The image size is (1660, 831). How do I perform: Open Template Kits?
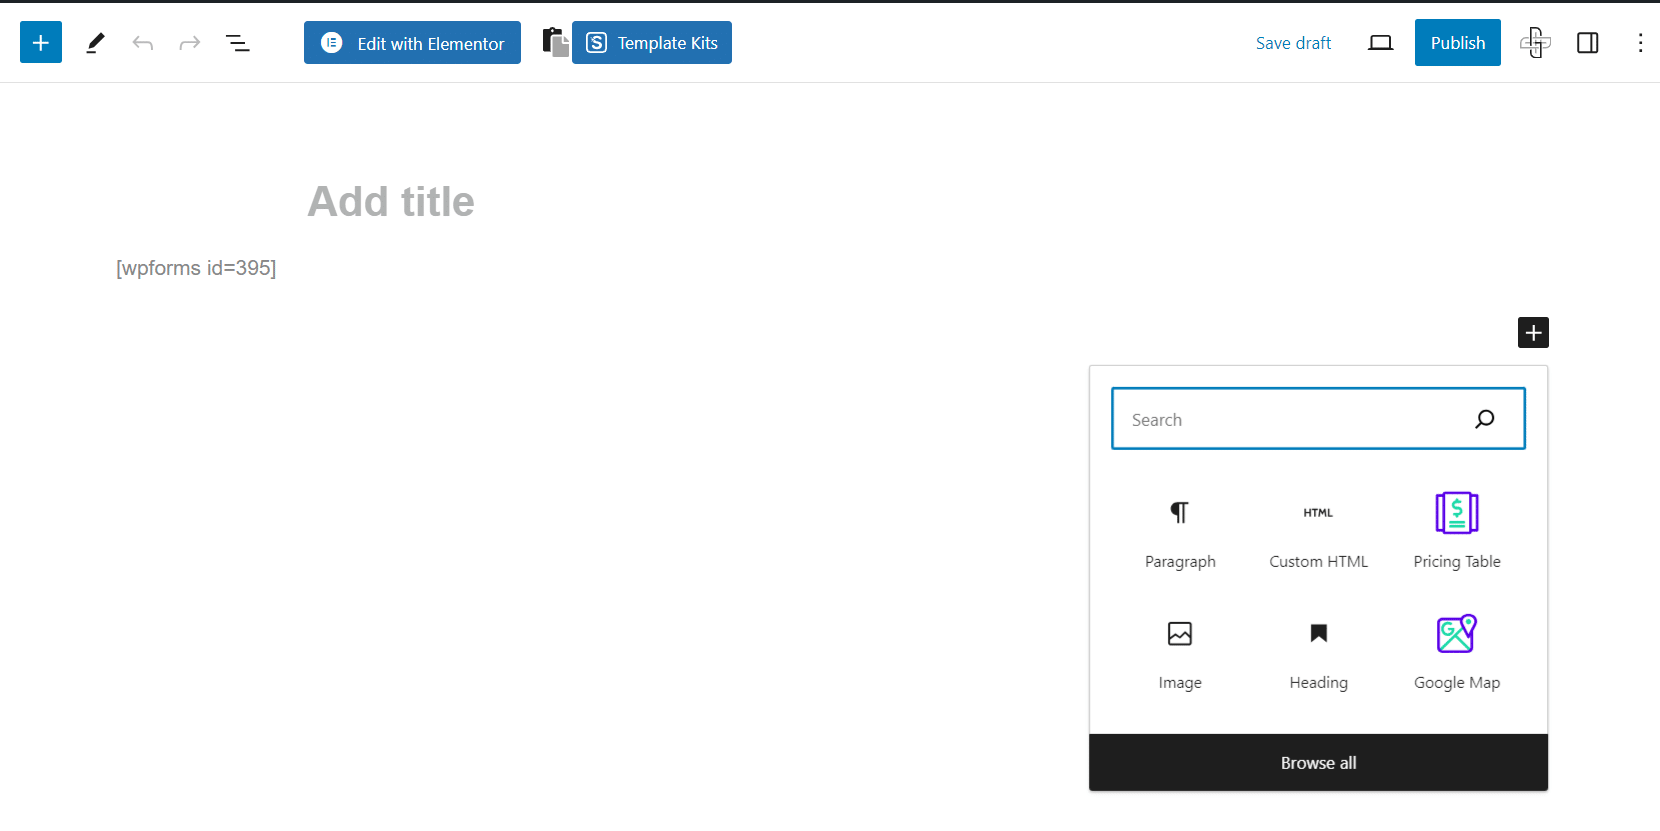coord(652,43)
